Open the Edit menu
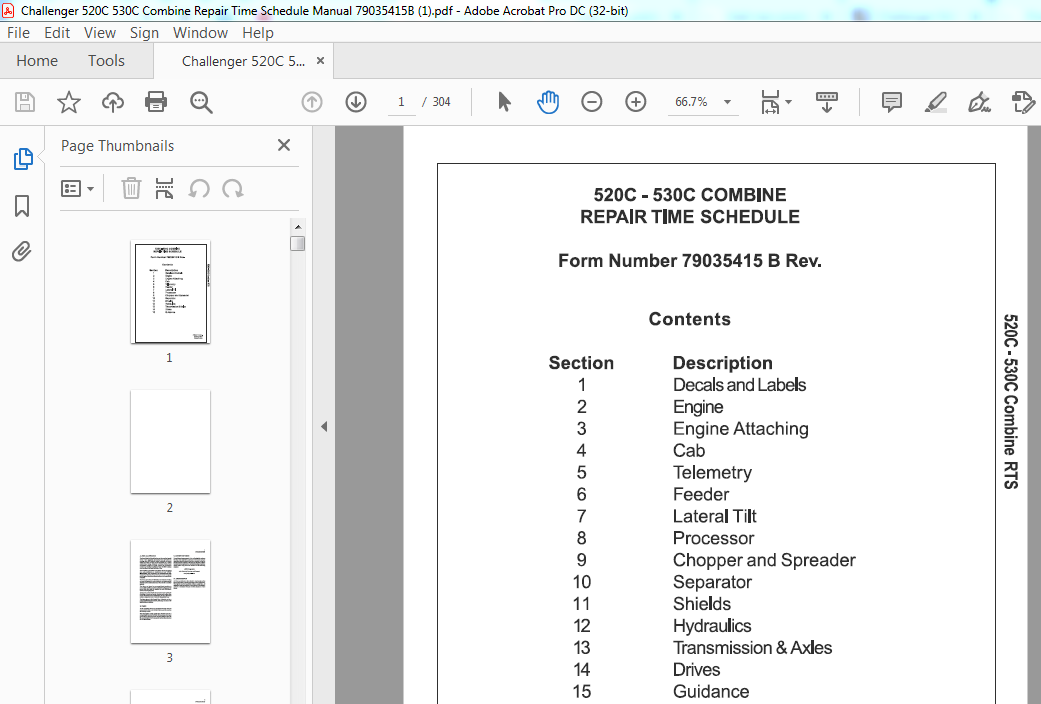 click(57, 33)
